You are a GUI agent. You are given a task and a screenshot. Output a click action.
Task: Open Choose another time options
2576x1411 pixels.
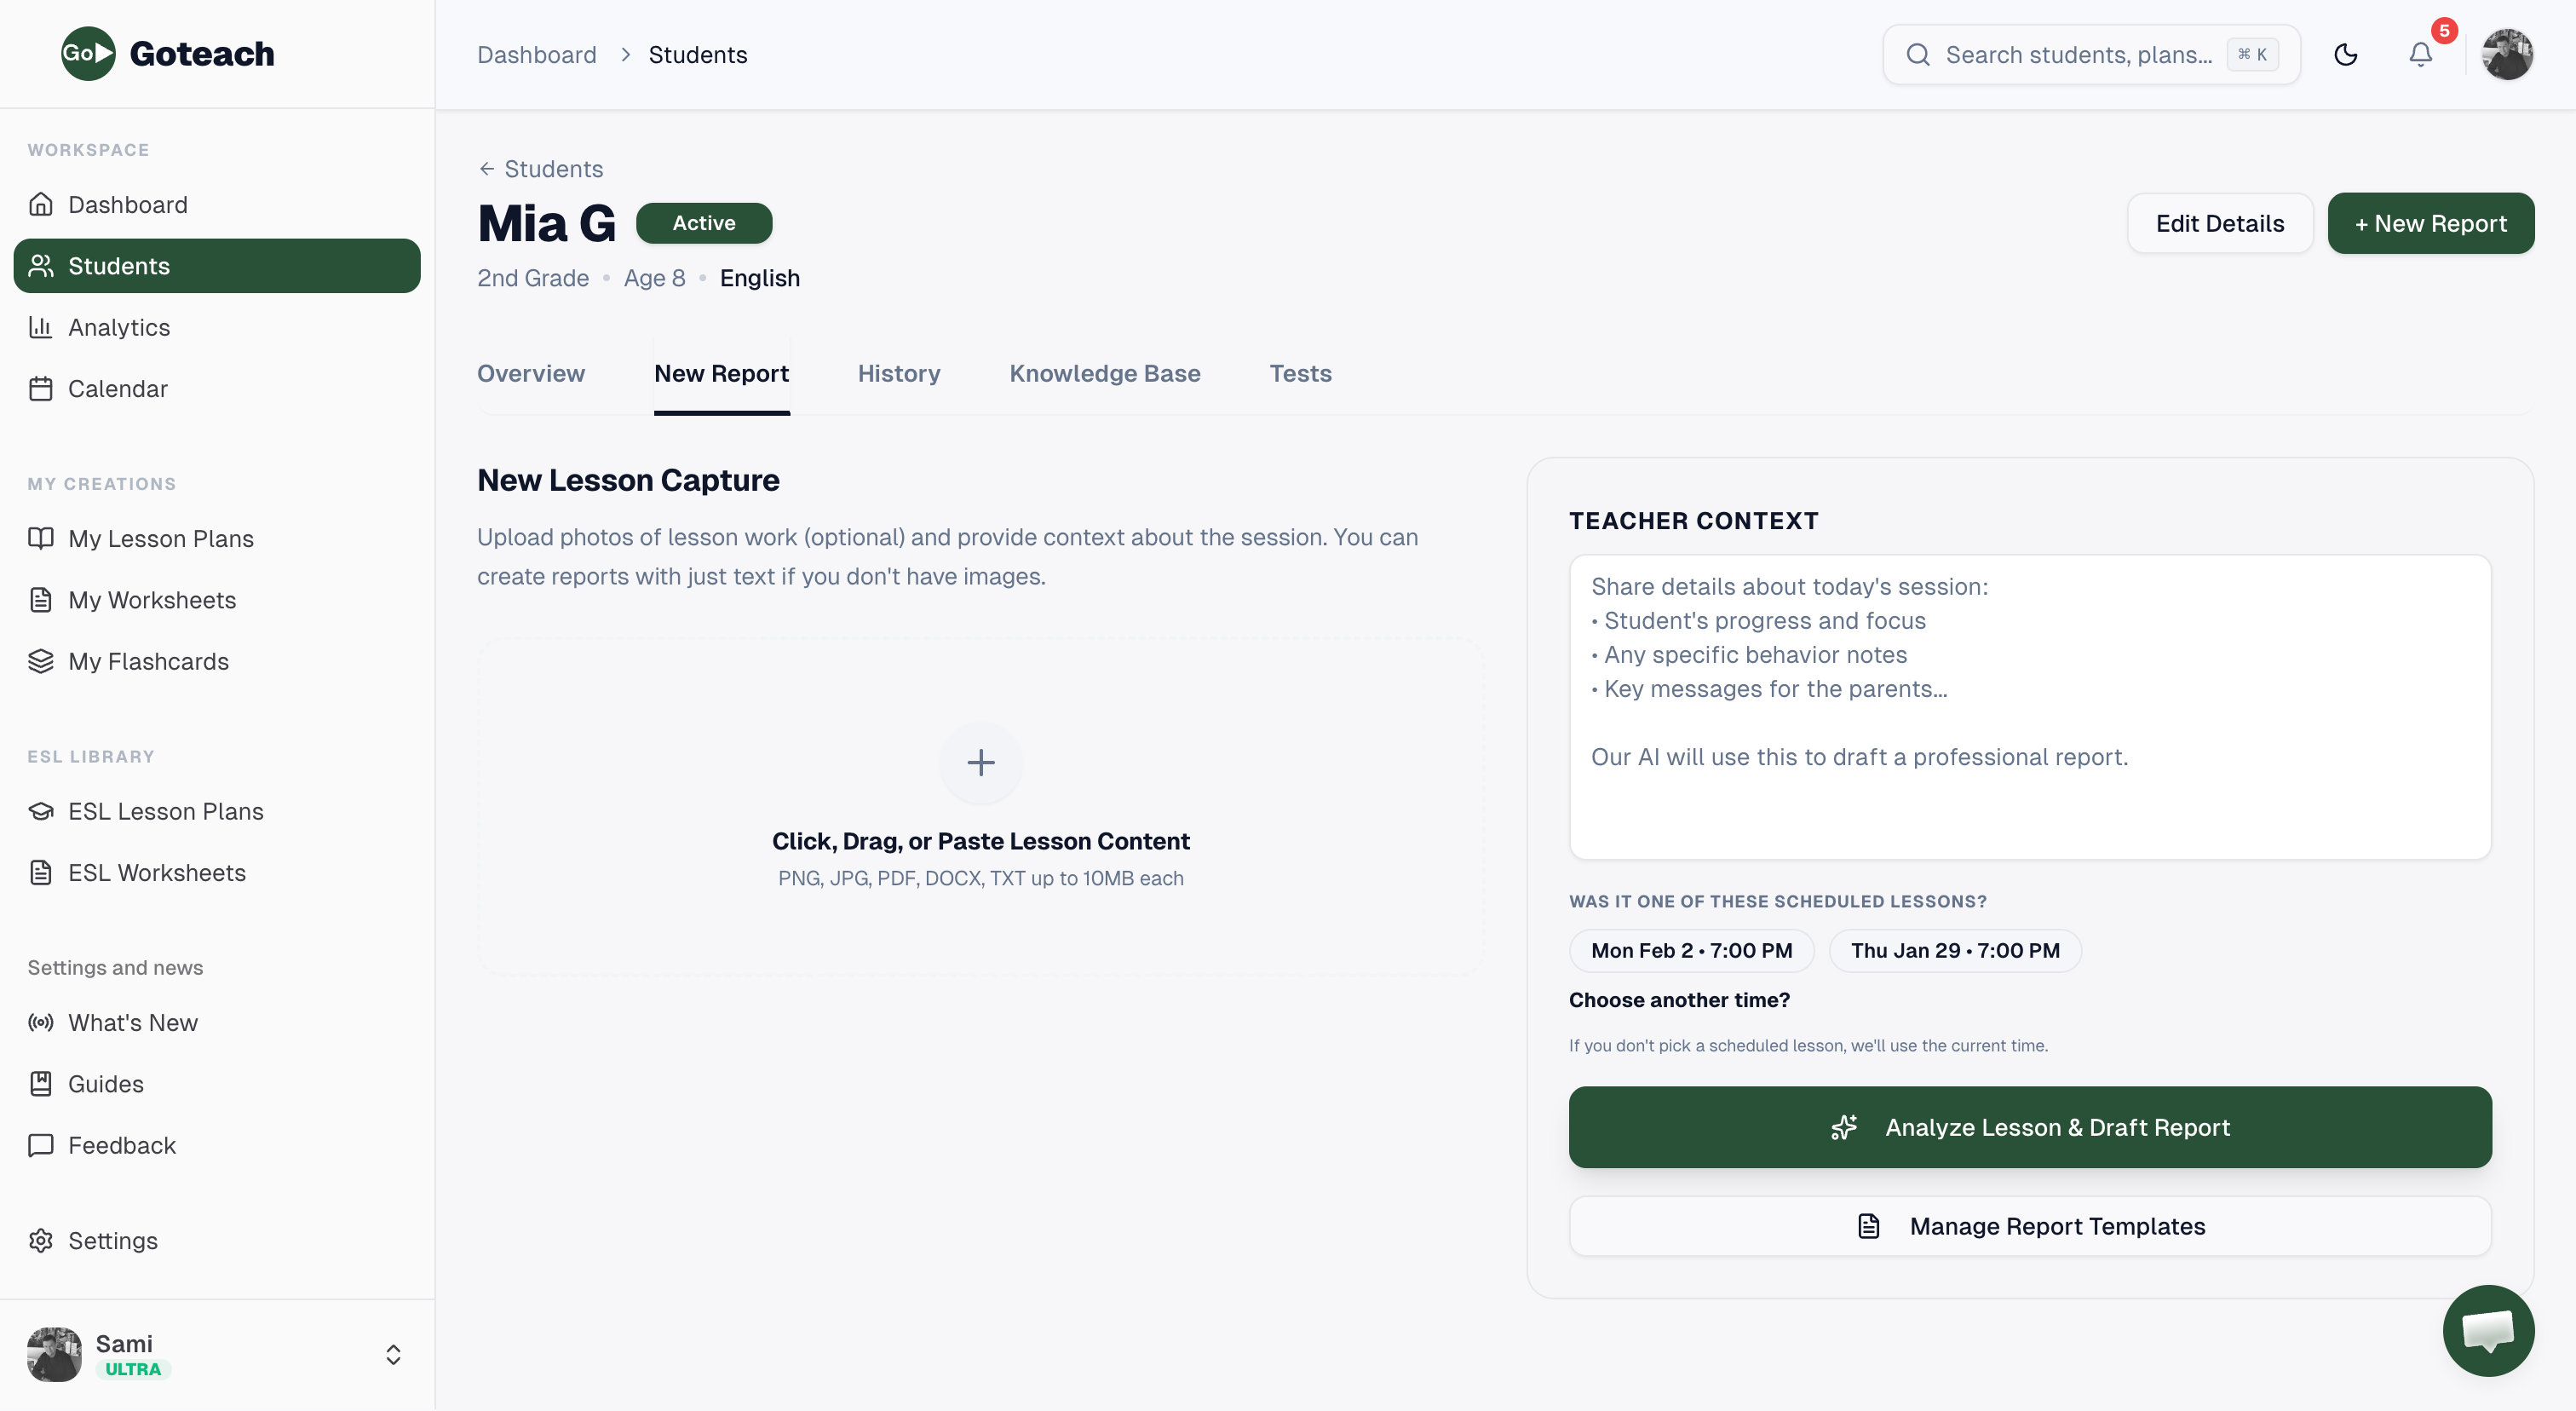coord(1679,999)
